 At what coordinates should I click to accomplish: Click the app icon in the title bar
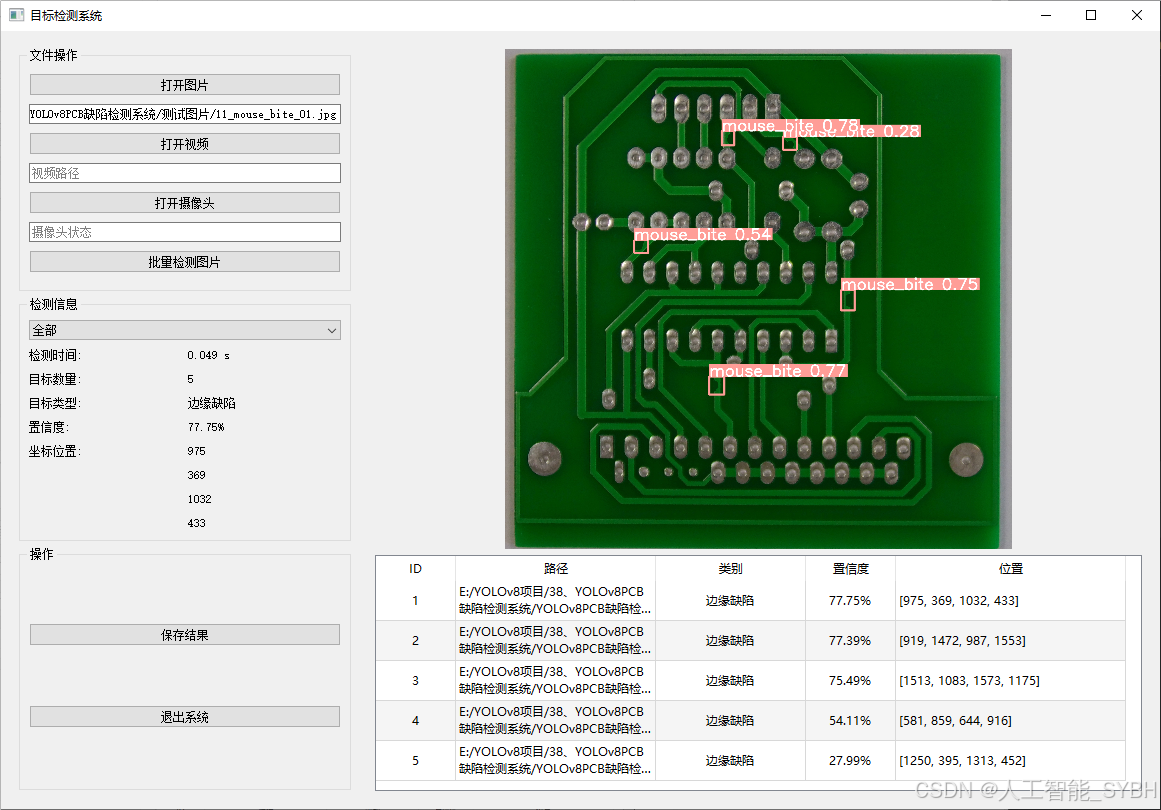click(x=17, y=15)
